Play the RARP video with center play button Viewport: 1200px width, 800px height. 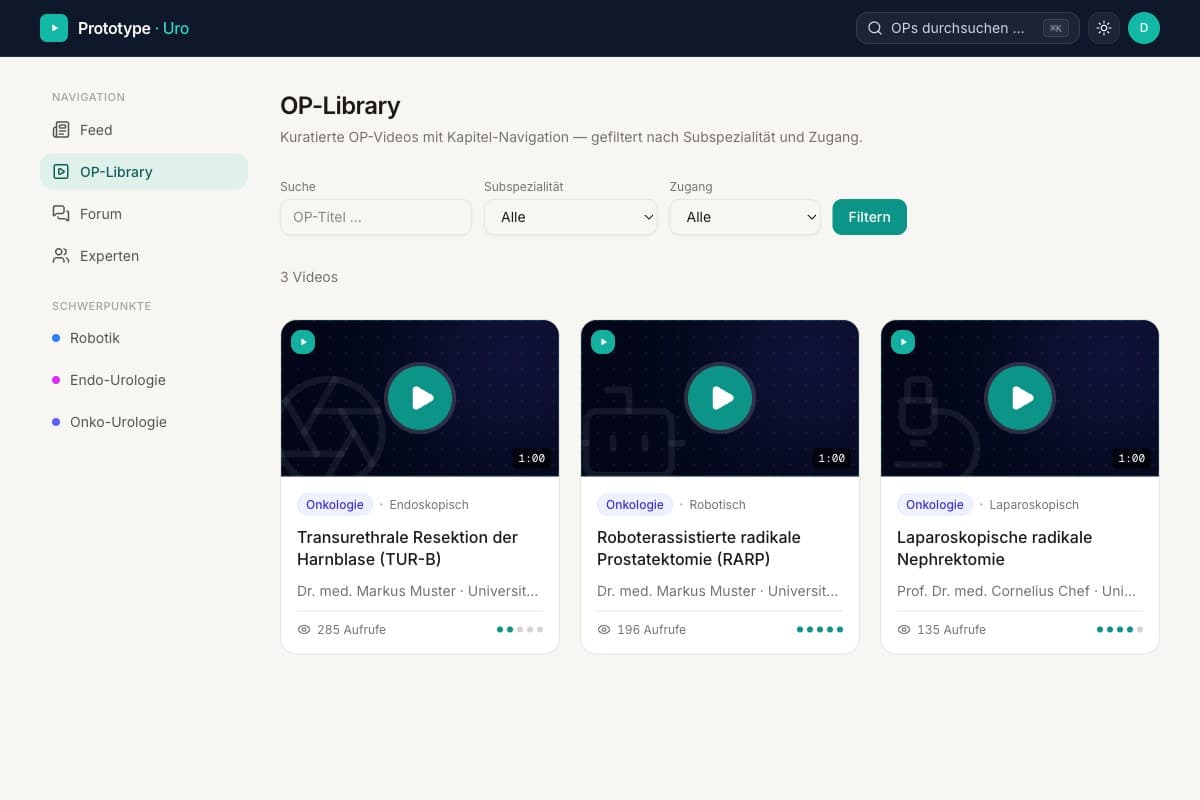click(x=720, y=398)
